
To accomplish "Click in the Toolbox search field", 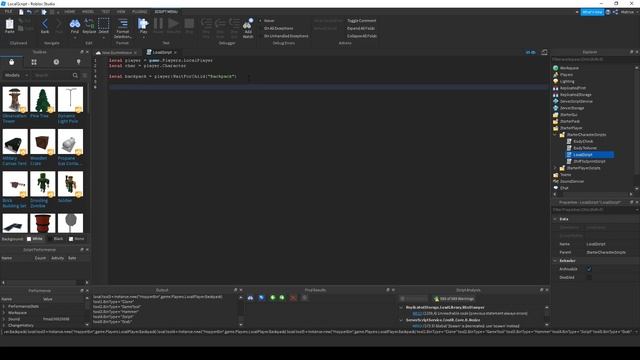I will [x=51, y=76].
